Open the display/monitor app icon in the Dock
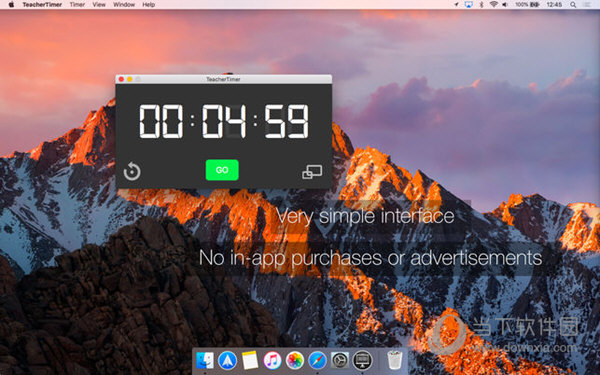This screenshot has width=600, height=375. [x=362, y=360]
